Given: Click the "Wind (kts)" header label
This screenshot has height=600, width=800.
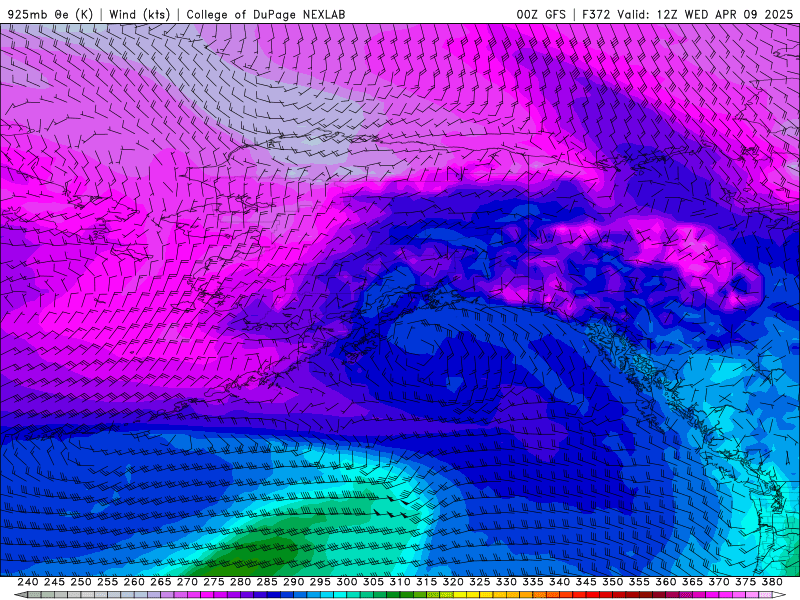Looking at the screenshot, I should point(139,14).
